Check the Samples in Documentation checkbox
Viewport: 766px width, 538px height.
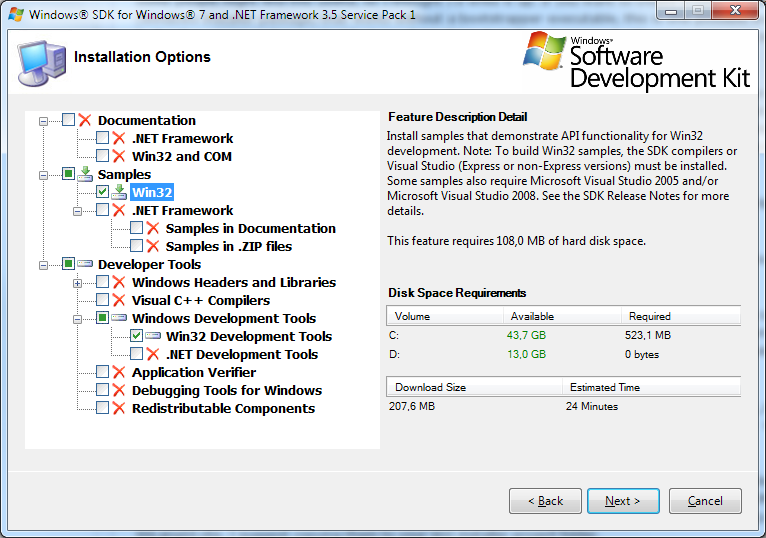(x=137, y=228)
